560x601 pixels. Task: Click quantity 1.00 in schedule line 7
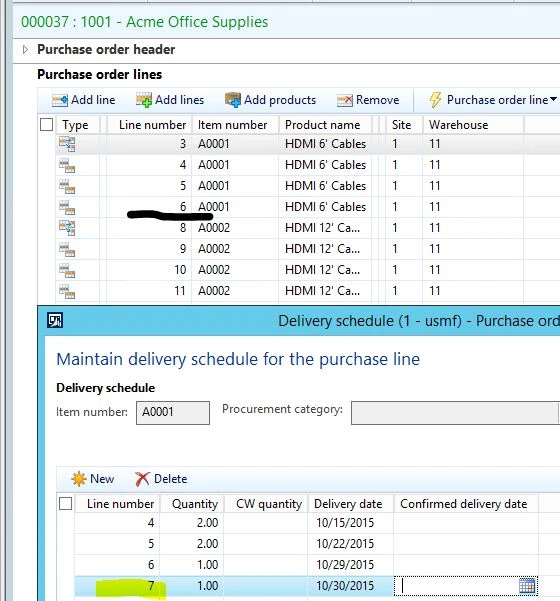[207, 586]
